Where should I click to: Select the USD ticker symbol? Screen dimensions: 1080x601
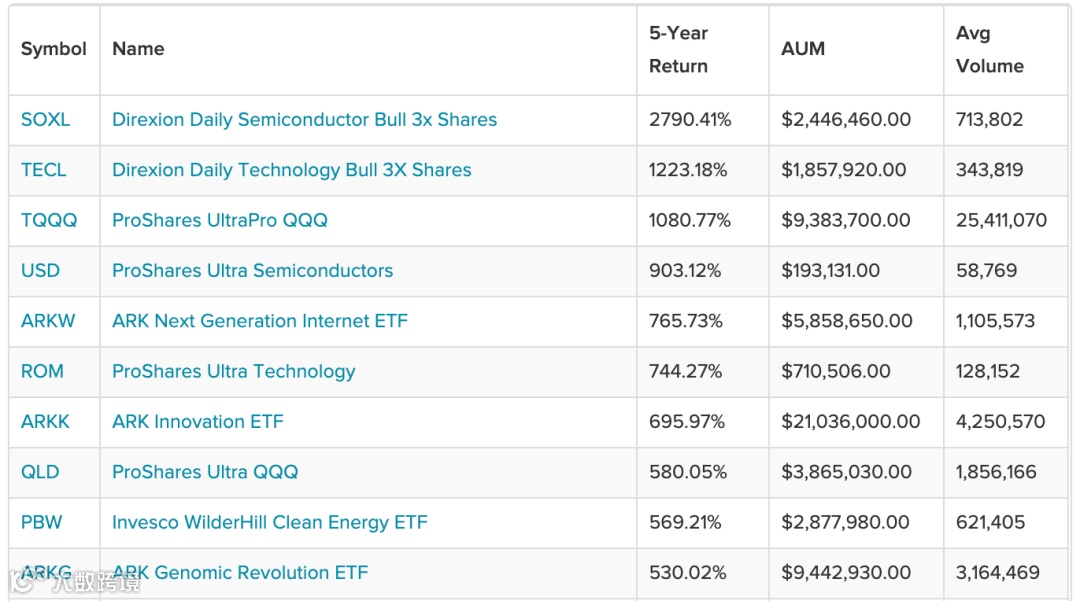click(40, 271)
